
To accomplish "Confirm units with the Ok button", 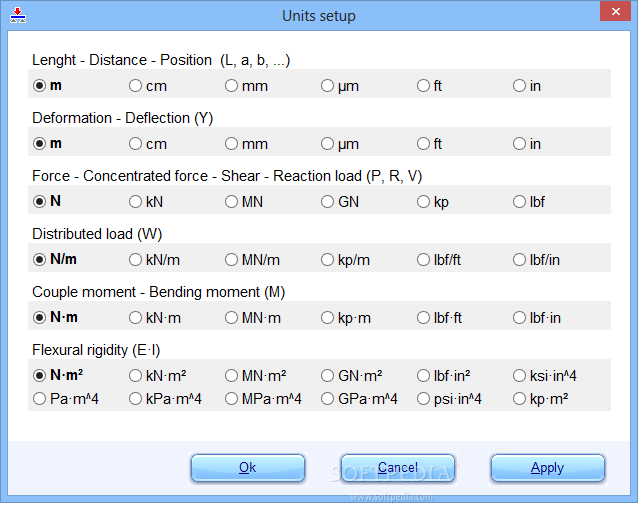I will [248, 468].
